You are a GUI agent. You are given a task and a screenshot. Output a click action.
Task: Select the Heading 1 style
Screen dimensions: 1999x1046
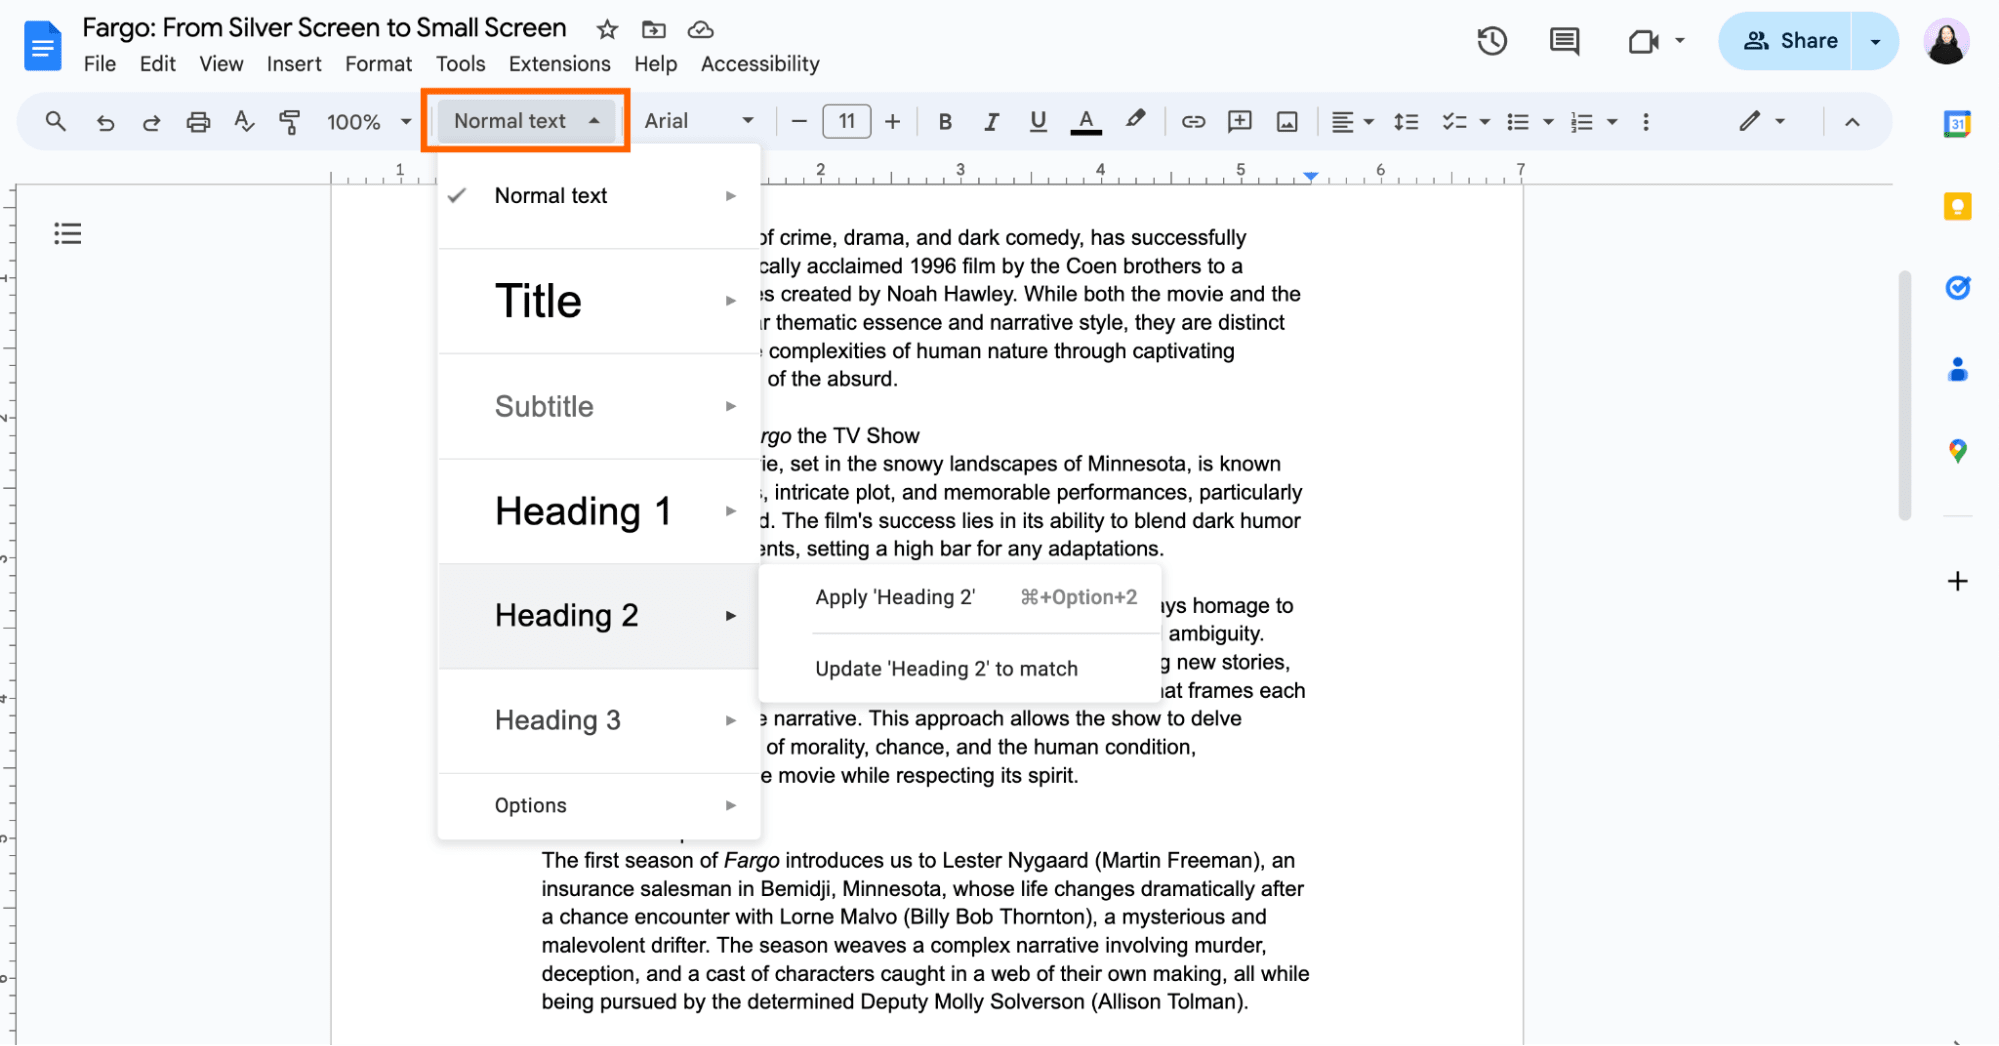599,511
